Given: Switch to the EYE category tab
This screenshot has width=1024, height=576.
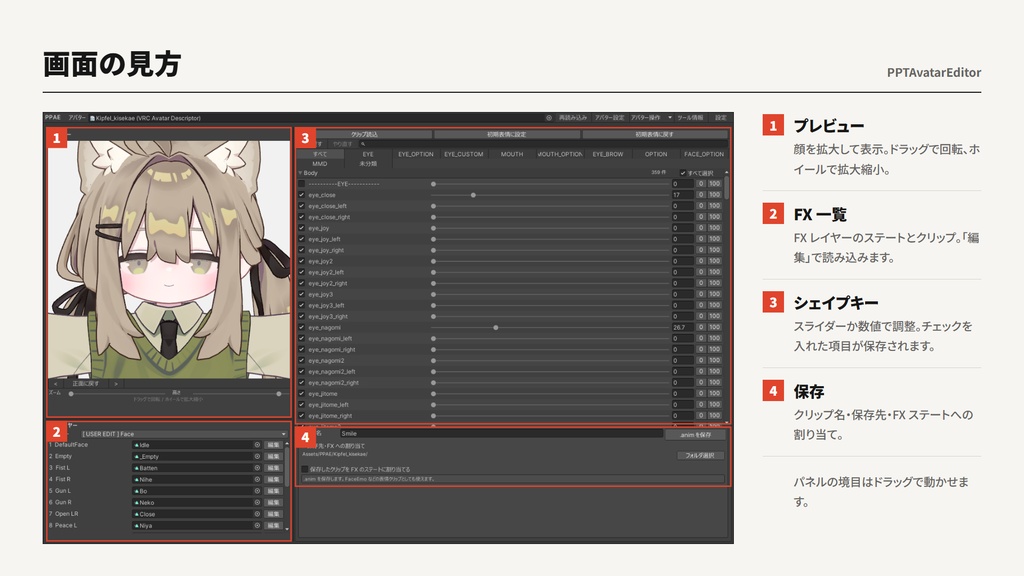Looking at the screenshot, I should (x=368, y=154).
